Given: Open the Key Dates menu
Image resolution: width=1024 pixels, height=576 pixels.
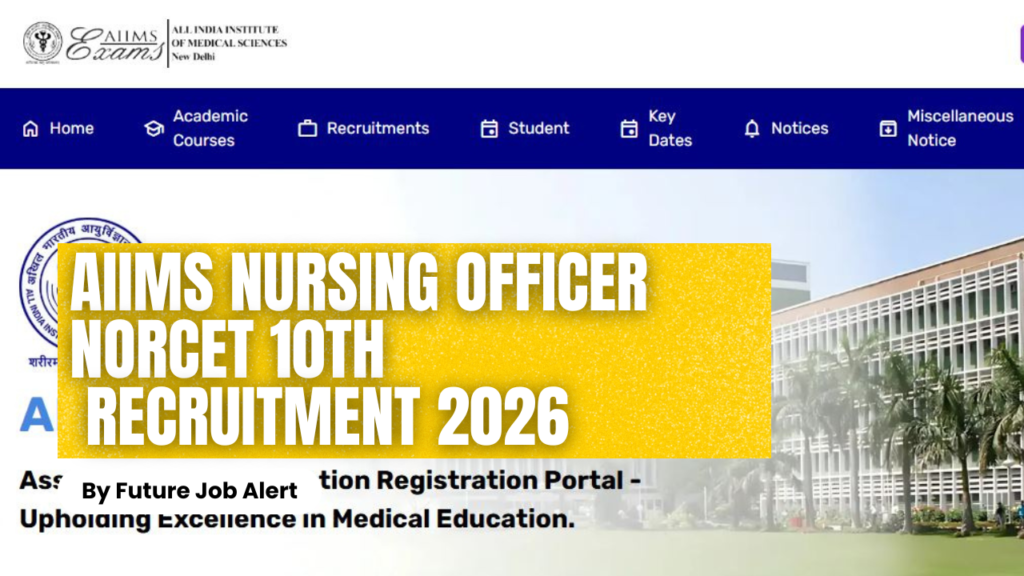Looking at the screenshot, I should tap(656, 129).
